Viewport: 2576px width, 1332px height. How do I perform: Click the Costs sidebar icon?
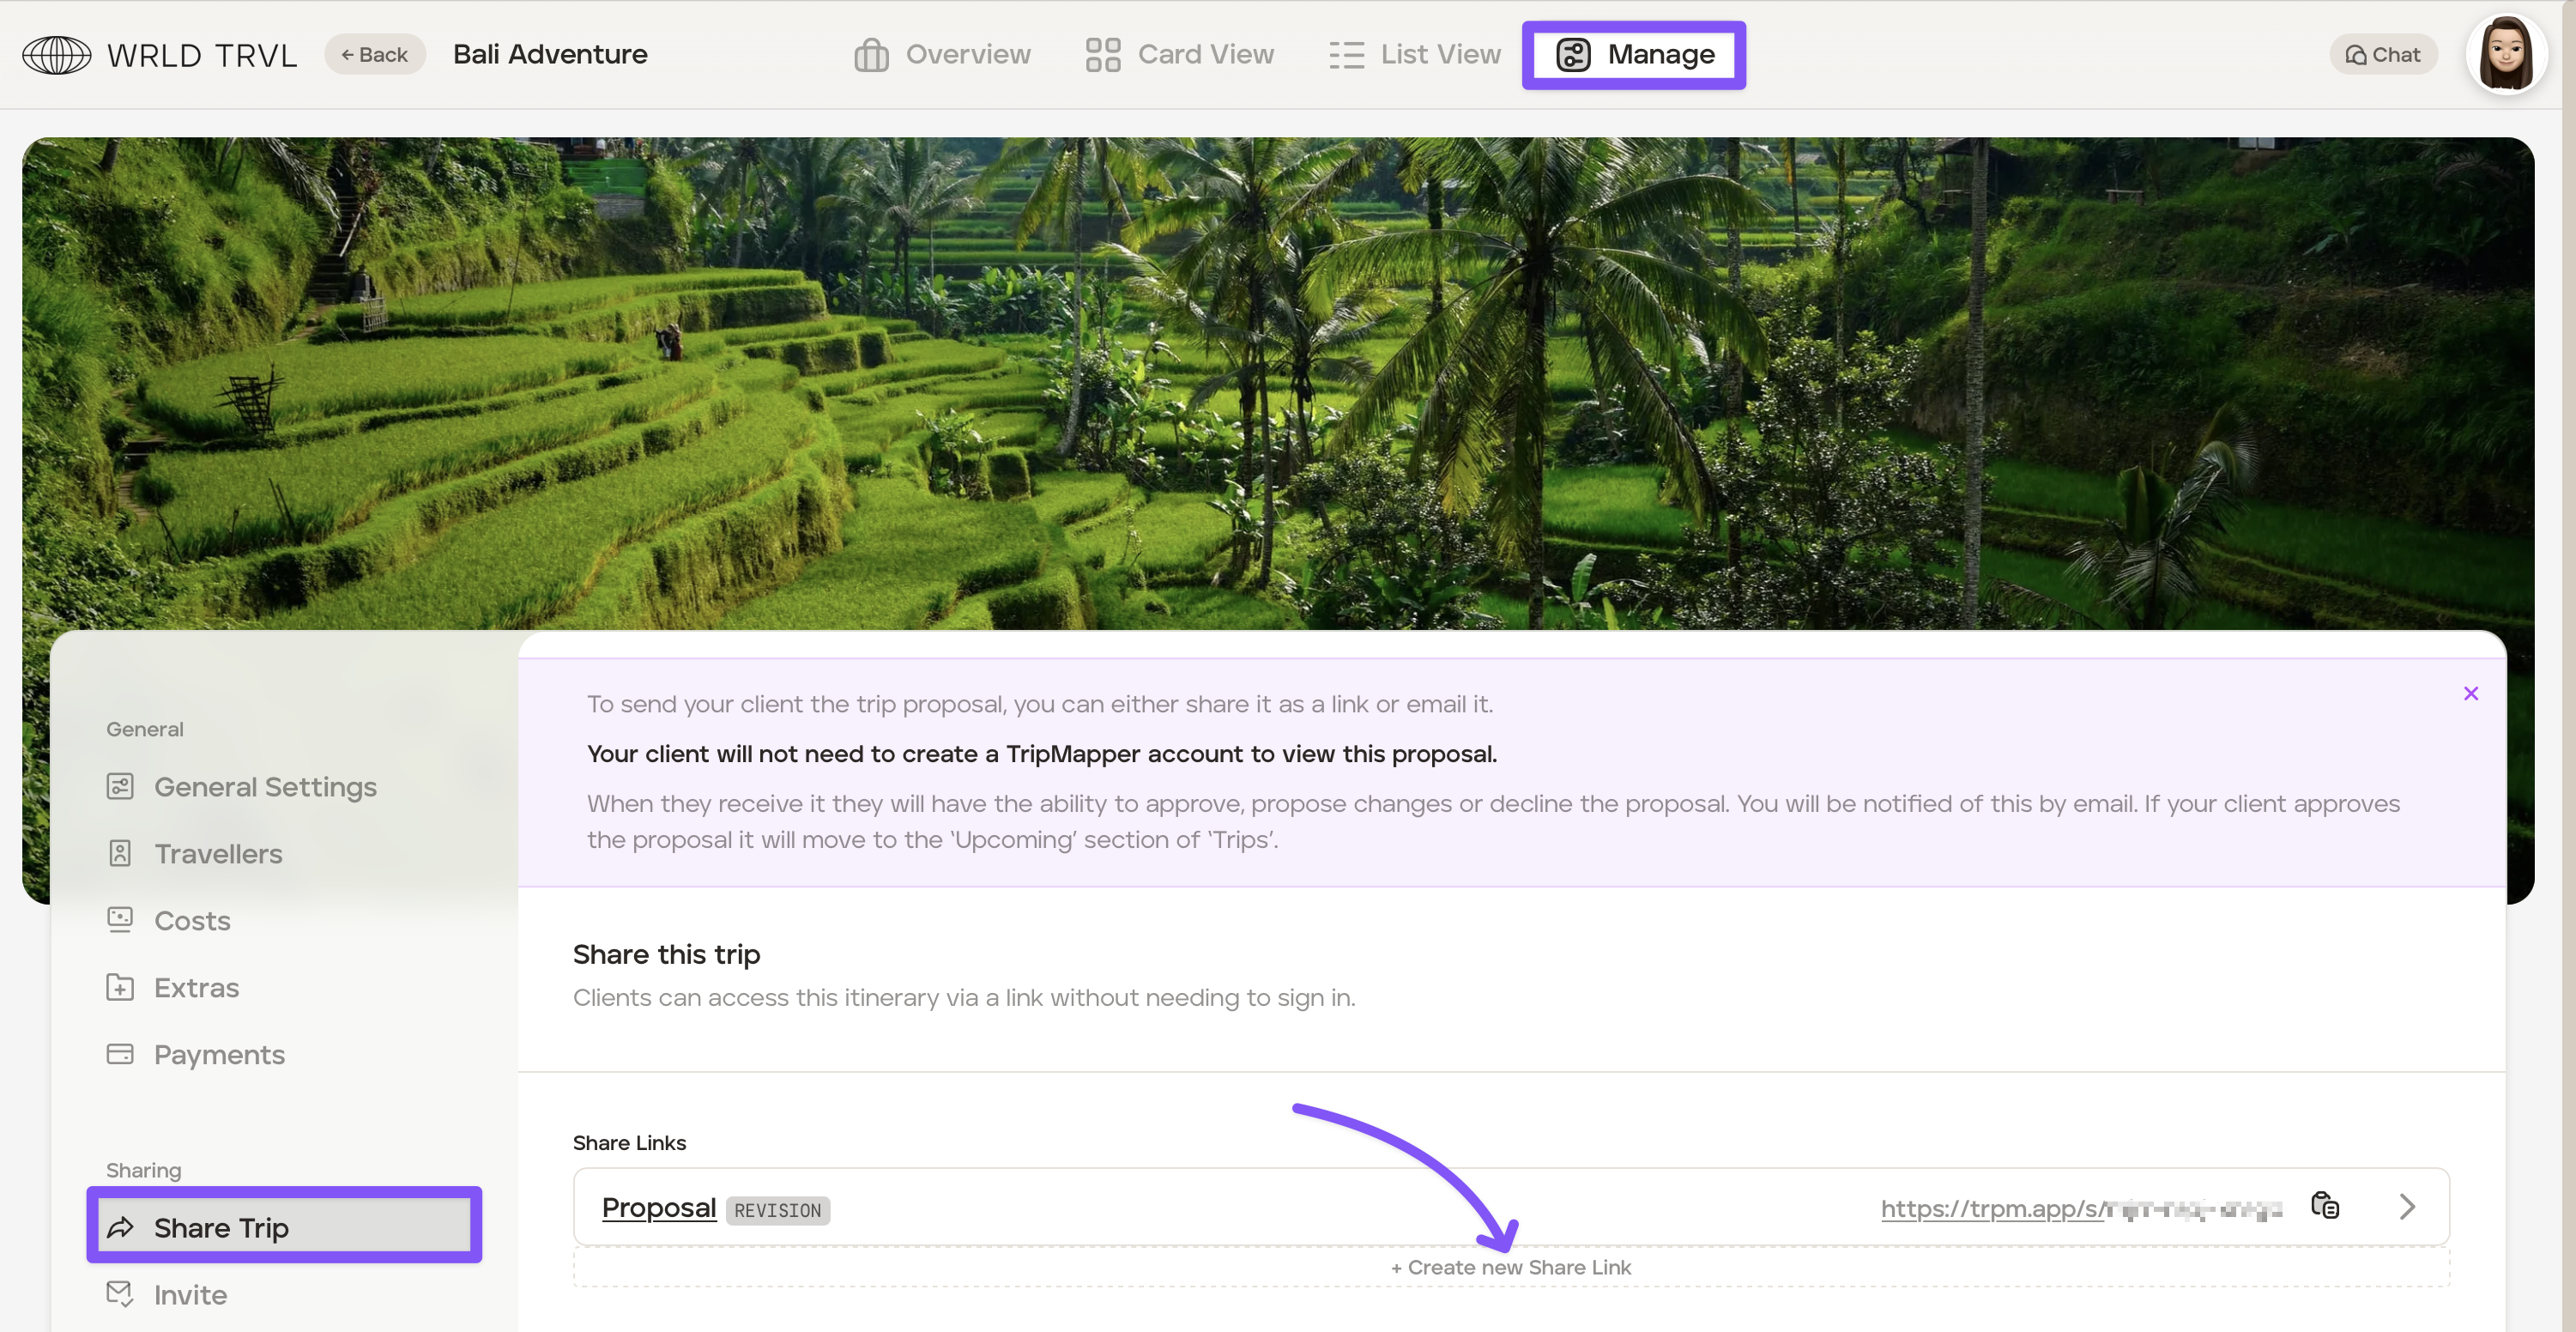[x=120, y=920]
